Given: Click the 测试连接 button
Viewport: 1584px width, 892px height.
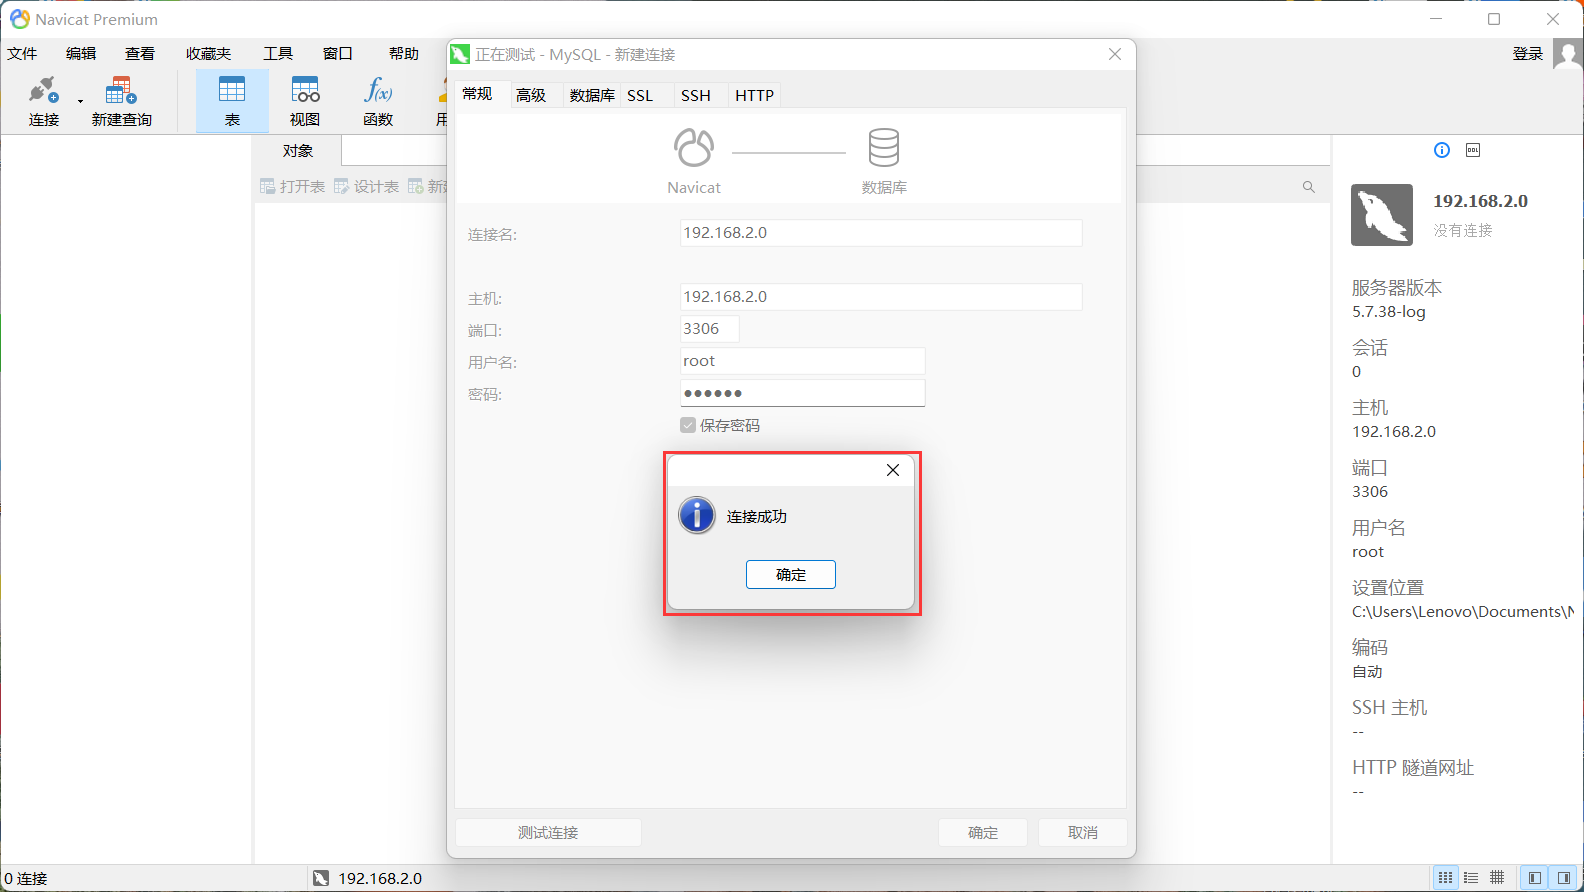Looking at the screenshot, I should pos(548,832).
